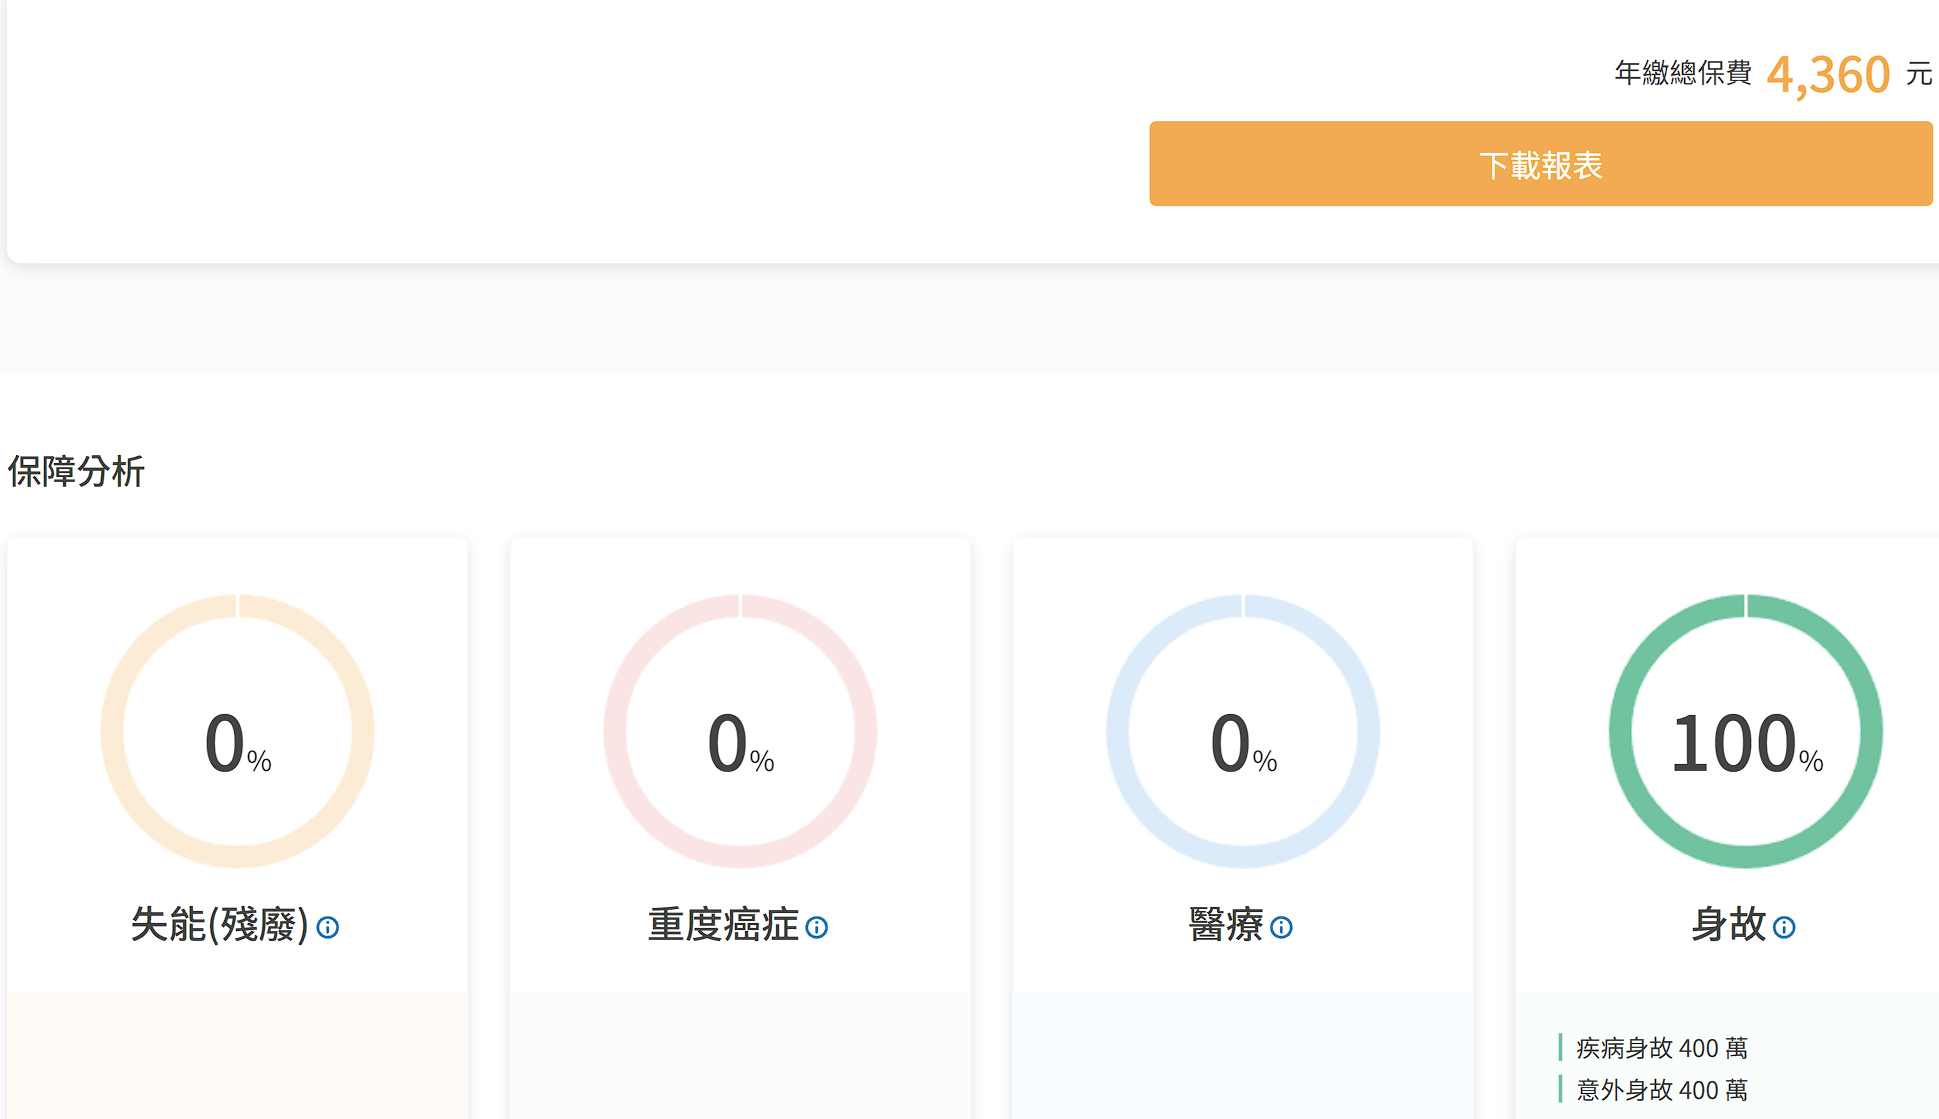Click the green 身故 100% donut chart
Screen dimensions: 1939x1119
(x=1745, y=731)
